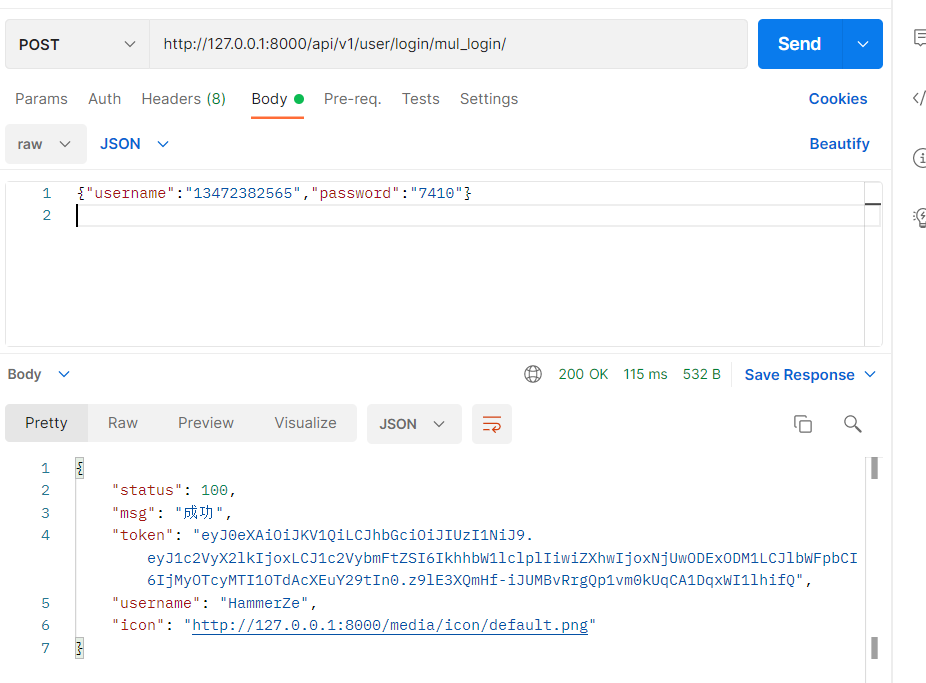This screenshot has height=683, width=926.
Task: Open the code snippet sidebar icon
Action: (x=919, y=98)
